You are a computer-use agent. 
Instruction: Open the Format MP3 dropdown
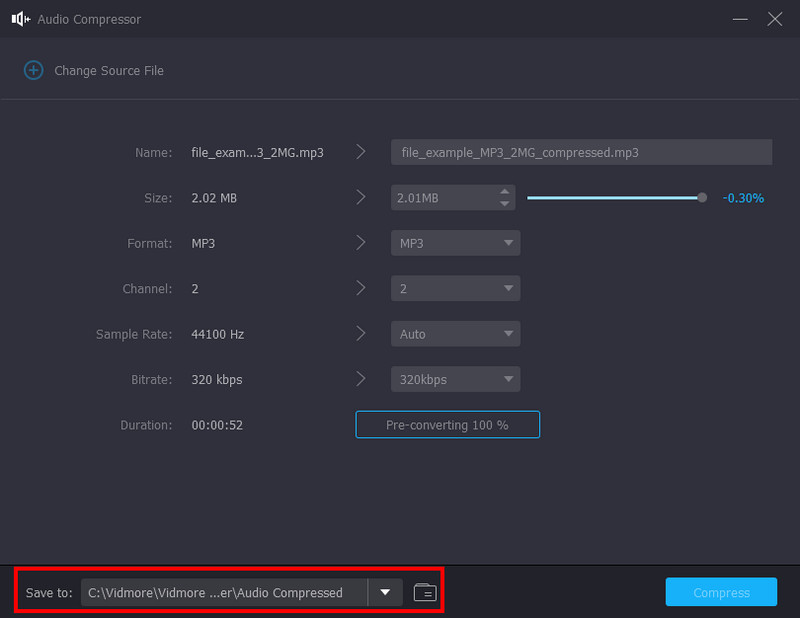(455, 243)
